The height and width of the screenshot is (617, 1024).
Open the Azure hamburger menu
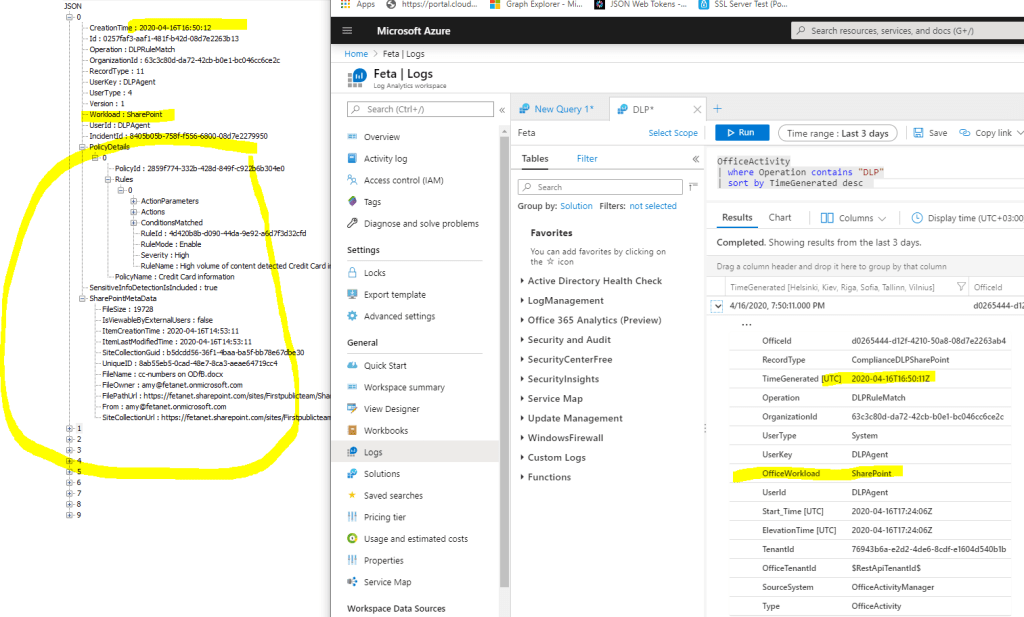347,30
